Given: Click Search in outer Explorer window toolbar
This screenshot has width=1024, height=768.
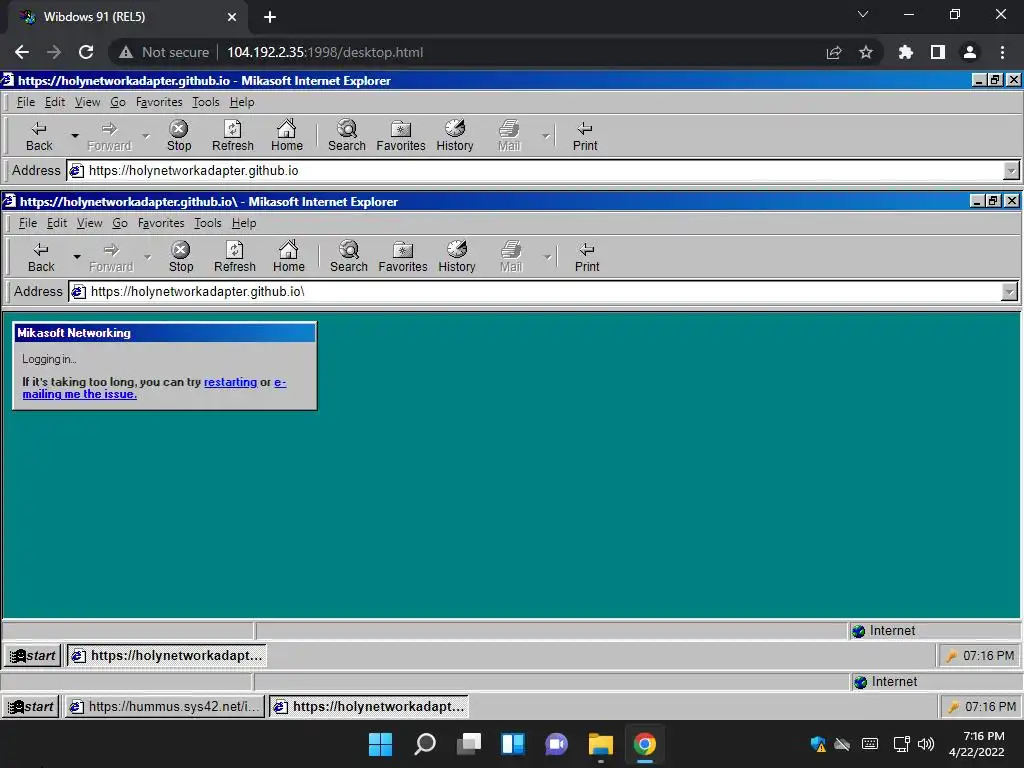Looking at the screenshot, I should 347,136.
